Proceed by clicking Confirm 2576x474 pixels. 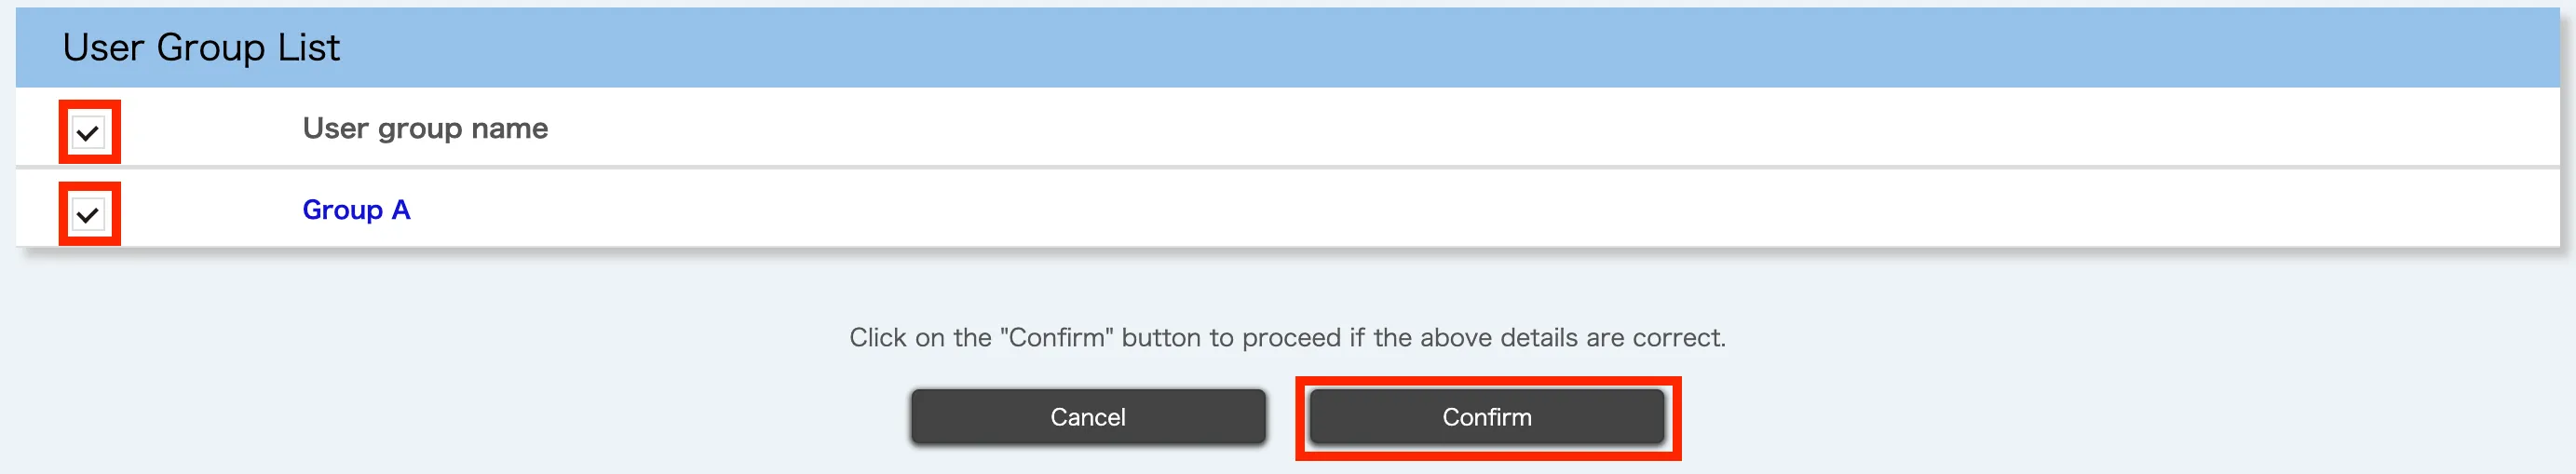[1486, 417]
